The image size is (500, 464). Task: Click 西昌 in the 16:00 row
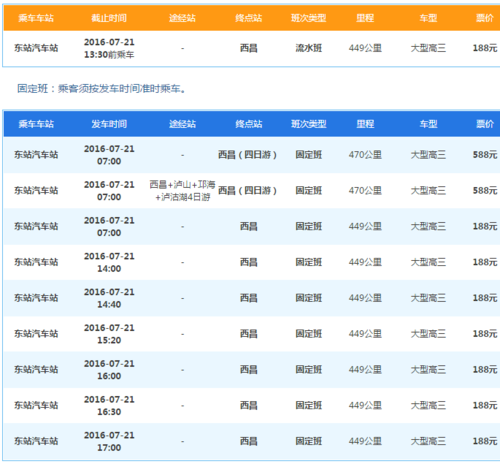[249, 370]
